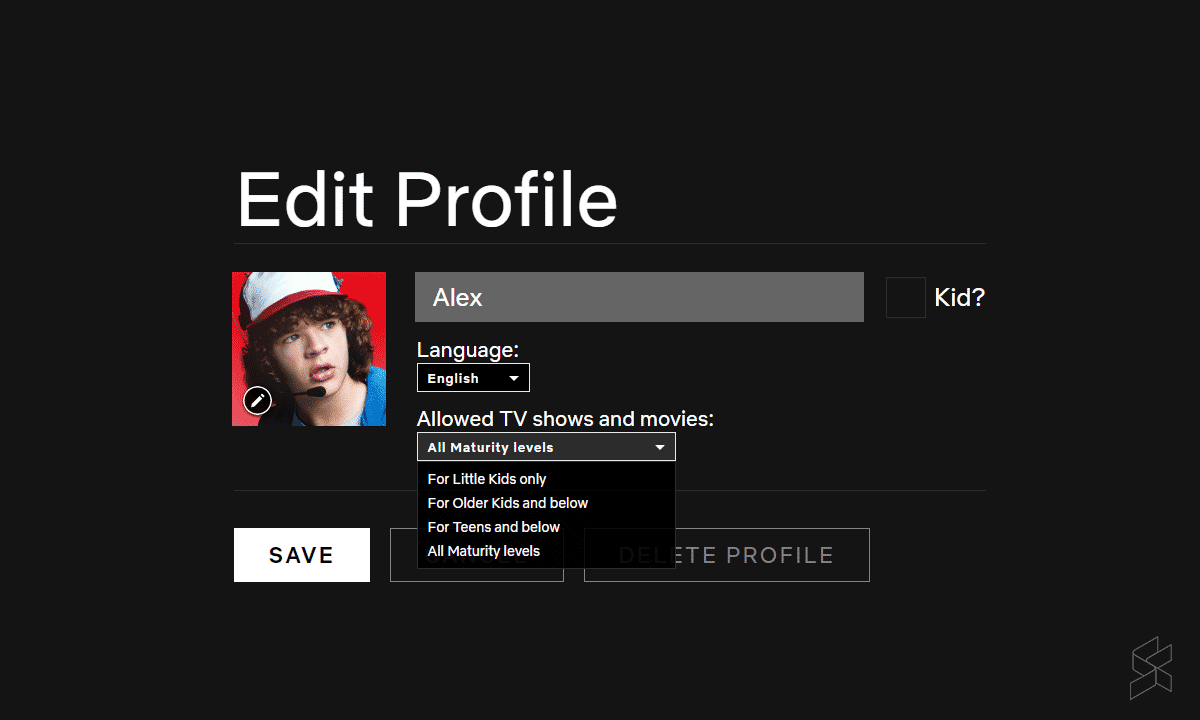This screenshot has height=720, width=1200.
Task: Click the maturity level dropdown caret arrow
Action: coord(660,448)
